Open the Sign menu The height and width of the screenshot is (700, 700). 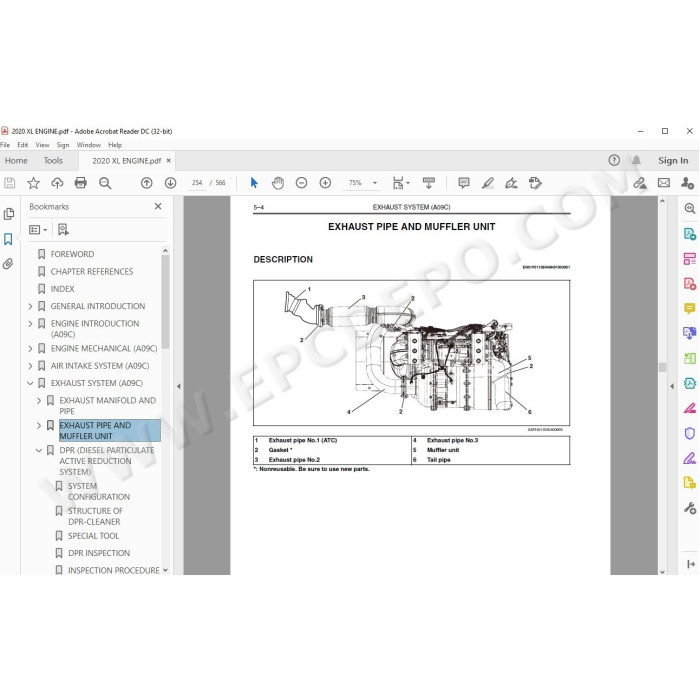tap(63, 145)
